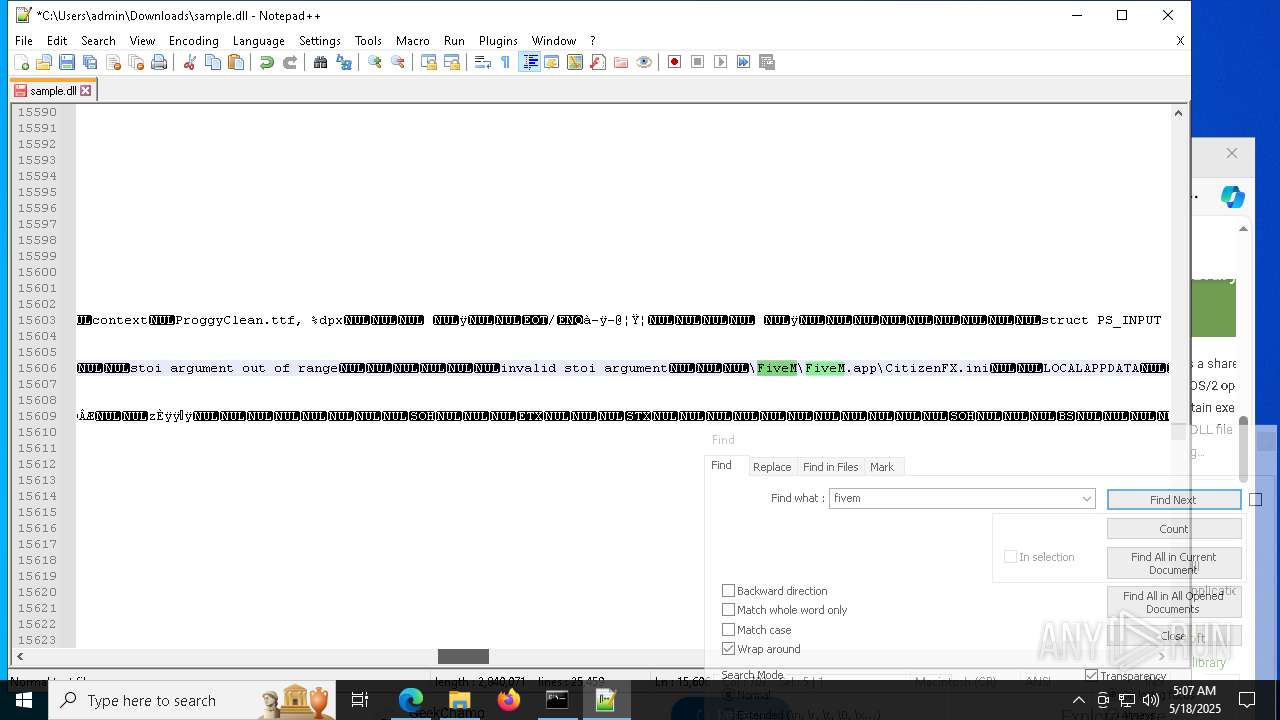Expand the Find what history dropdown

pyautogui.click(x=1086, y=498)
